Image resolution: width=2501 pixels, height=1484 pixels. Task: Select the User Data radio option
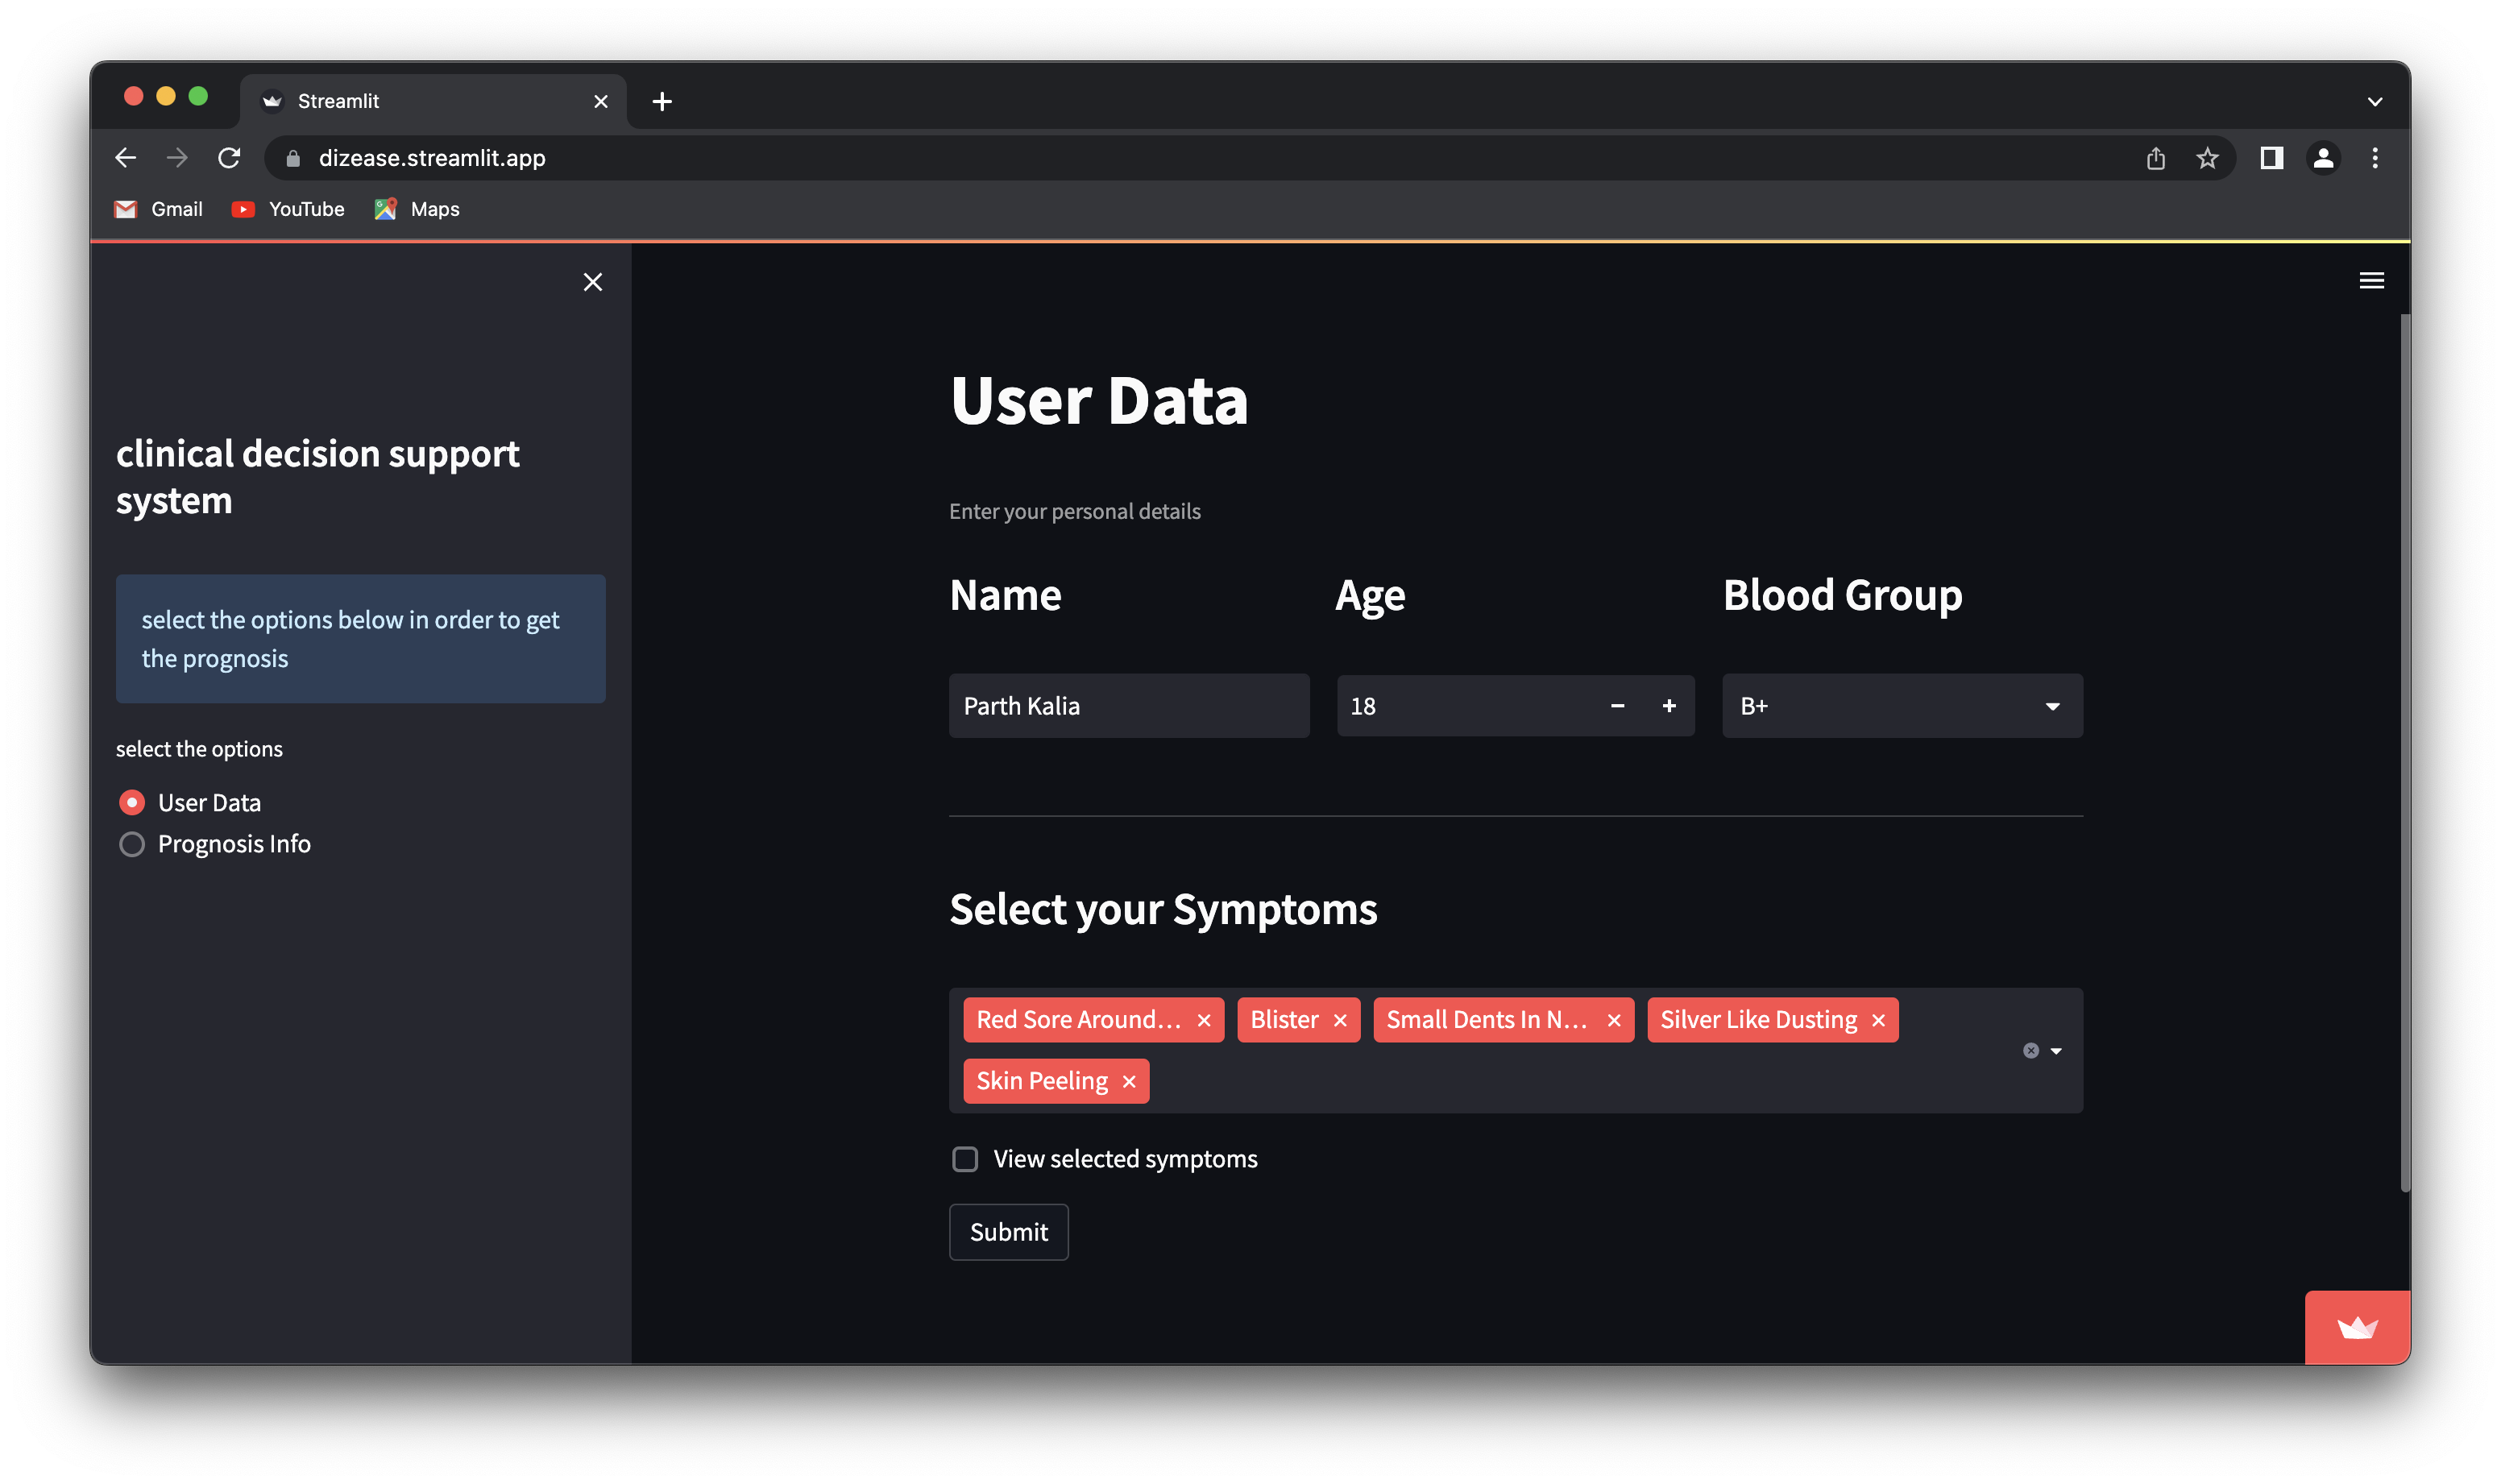(131, 802)
